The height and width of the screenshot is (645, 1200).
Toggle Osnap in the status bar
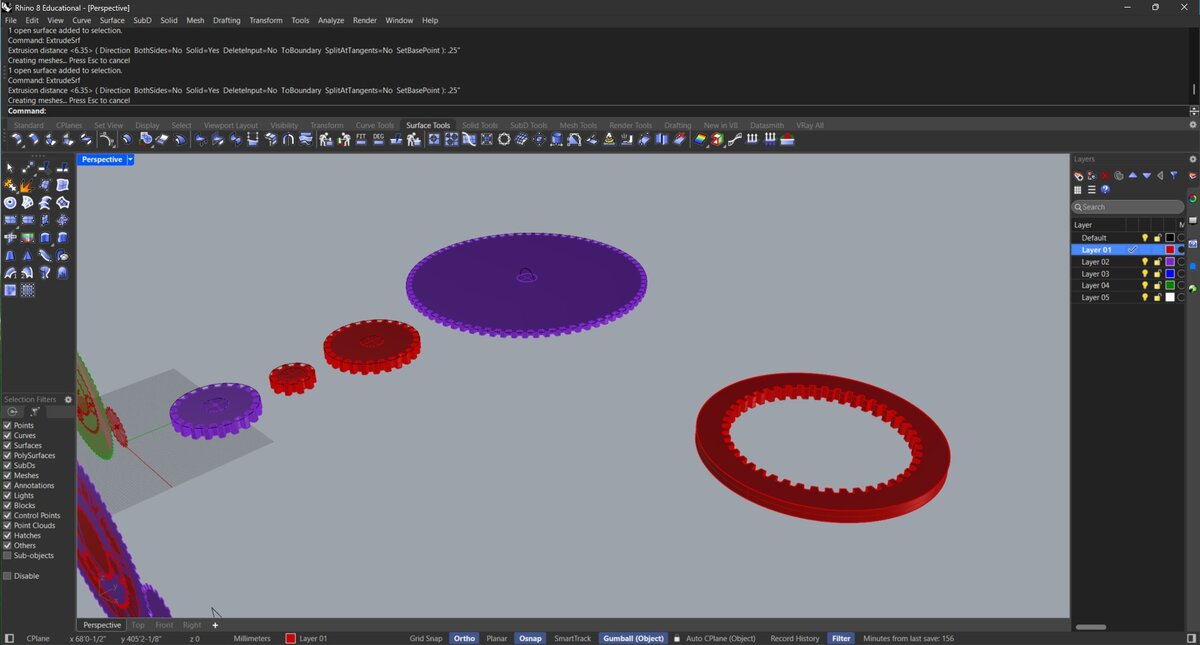coord(530,638)
